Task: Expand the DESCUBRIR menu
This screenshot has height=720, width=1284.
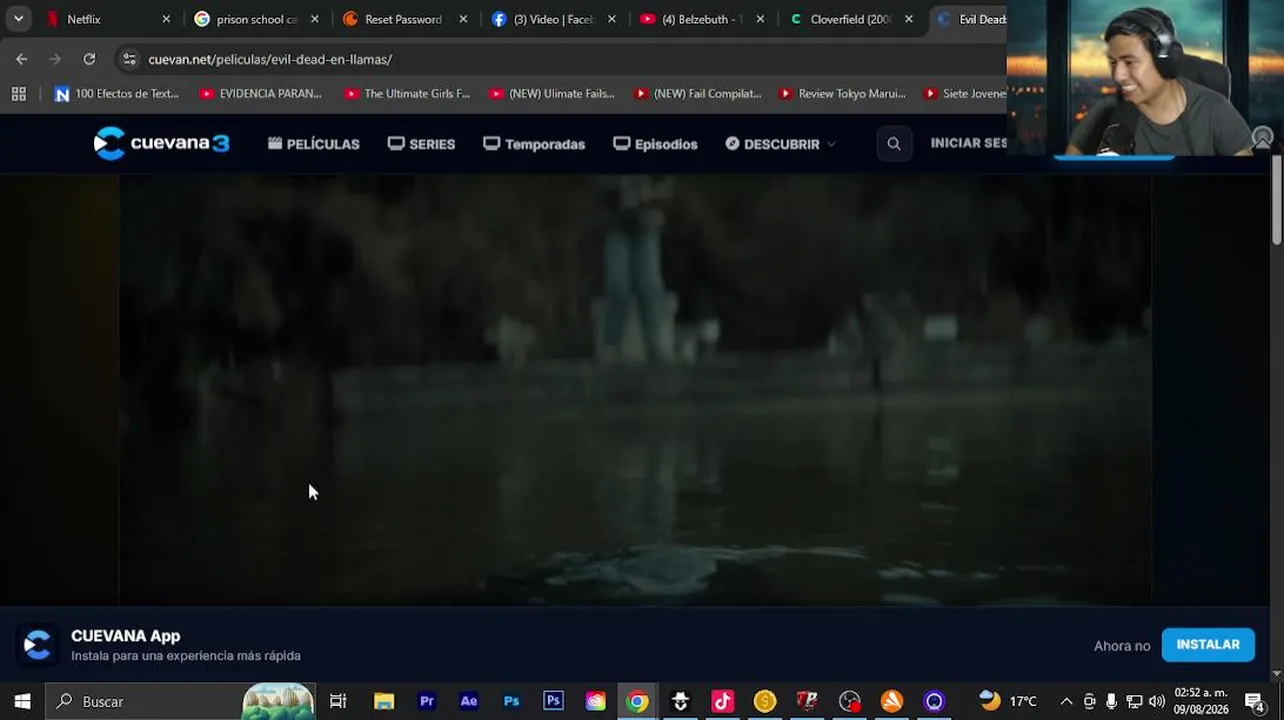Action: pyautogui.click(x=780, y=144)
